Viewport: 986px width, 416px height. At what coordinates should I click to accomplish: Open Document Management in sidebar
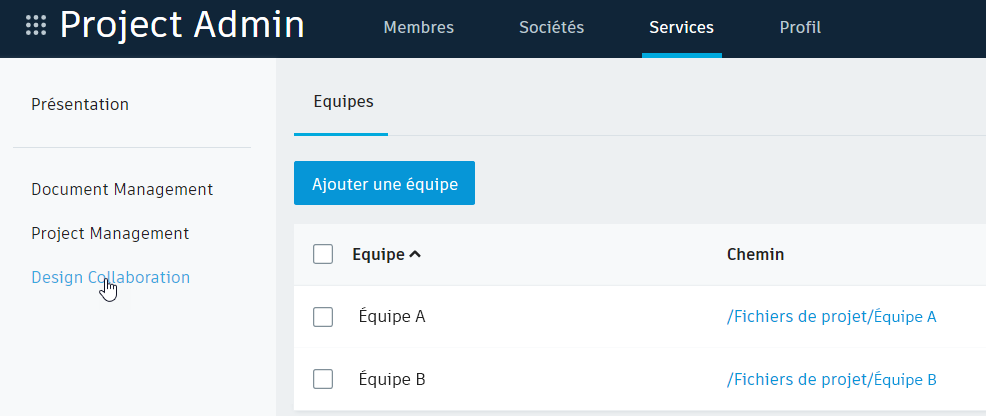pyautogui.click(x=122, y=189)
